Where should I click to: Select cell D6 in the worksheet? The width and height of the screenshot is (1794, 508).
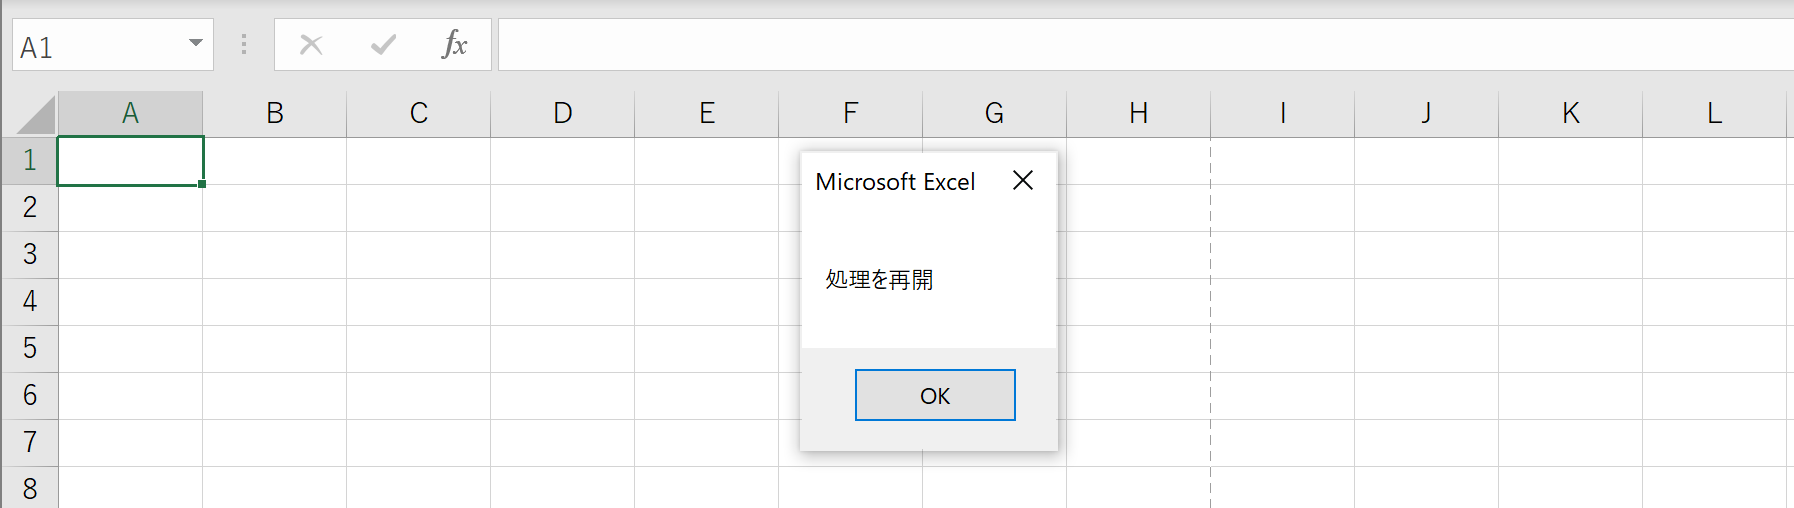[563, 396]
